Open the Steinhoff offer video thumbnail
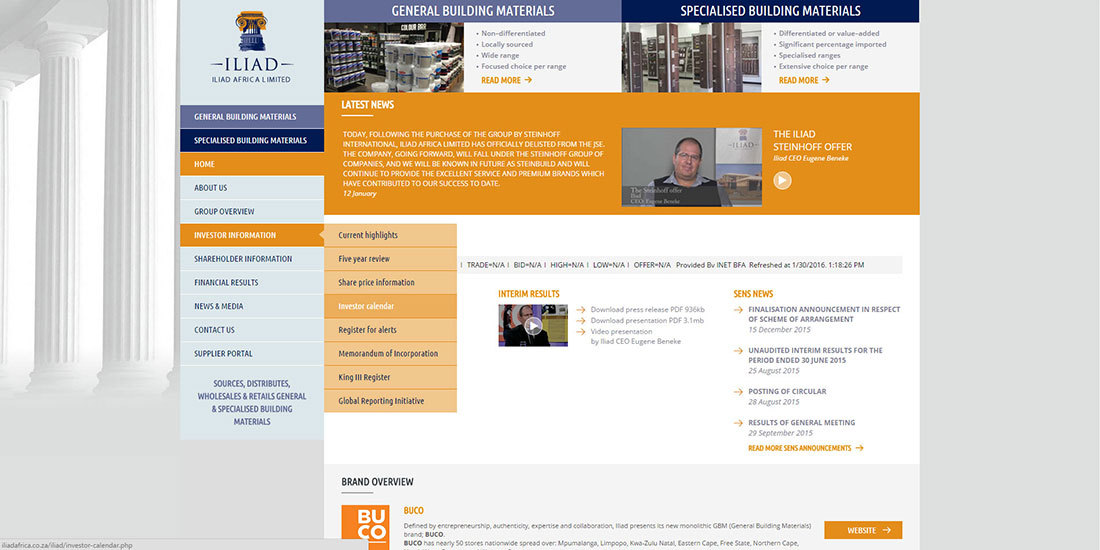This screenshot has width=1100, height=550. coord(691,167)
